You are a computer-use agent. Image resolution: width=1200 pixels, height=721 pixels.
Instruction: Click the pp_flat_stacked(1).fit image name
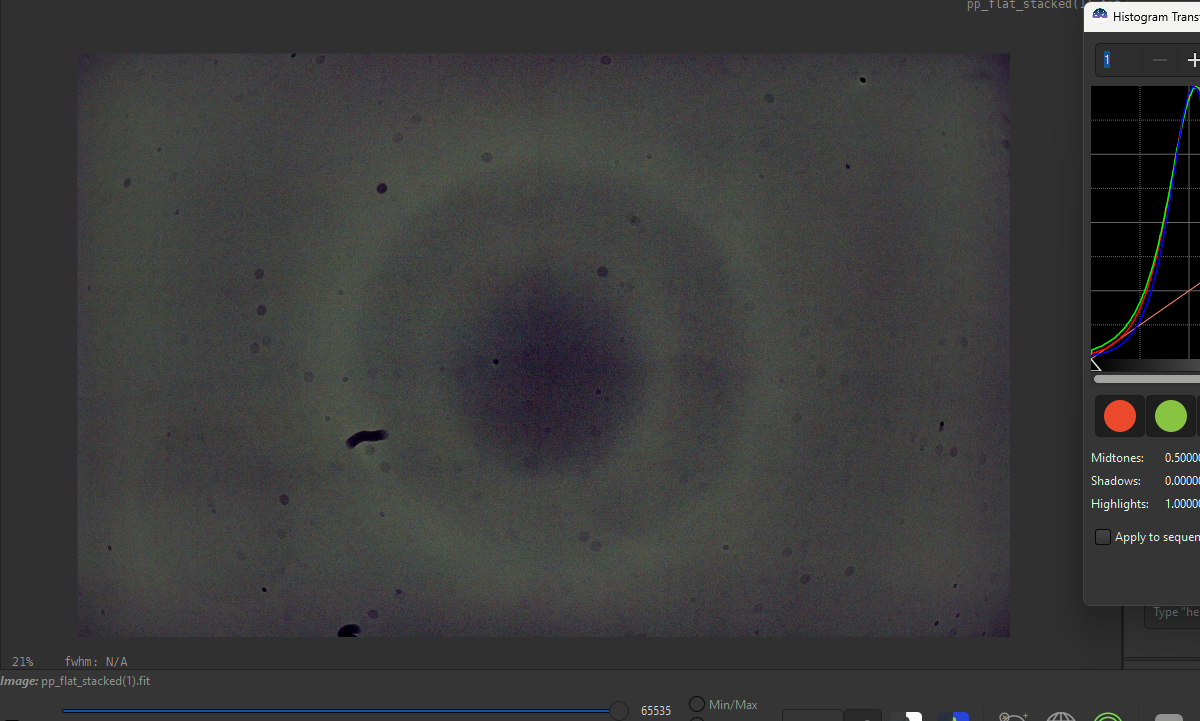[x=95, y=681]
